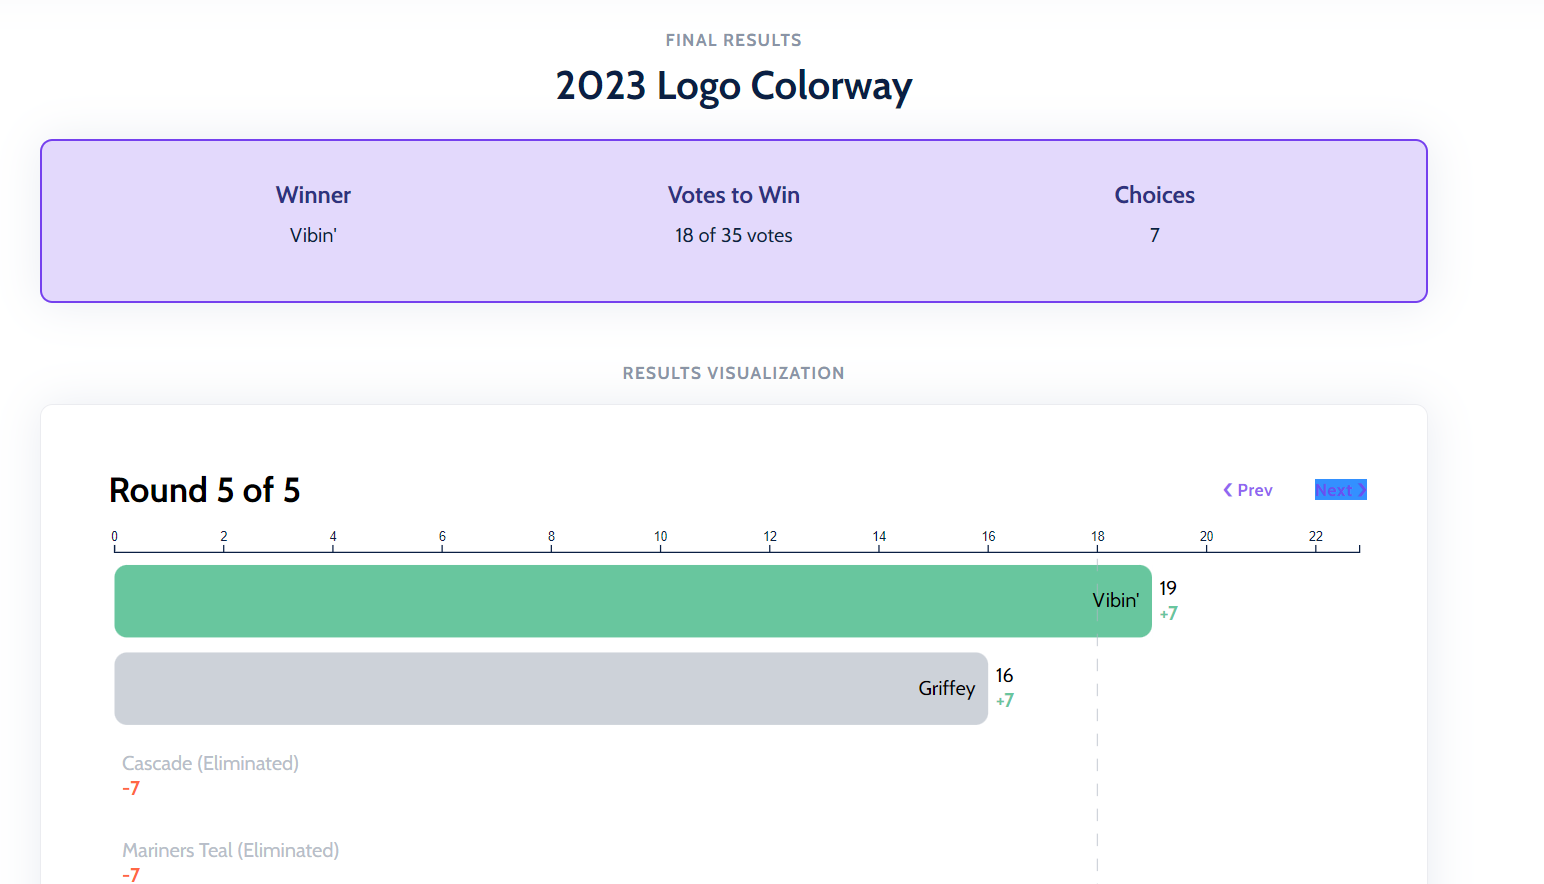Click the 2023 Logo Colorway title
This screenshot has height=884, width=1544.
click(733, 86)
